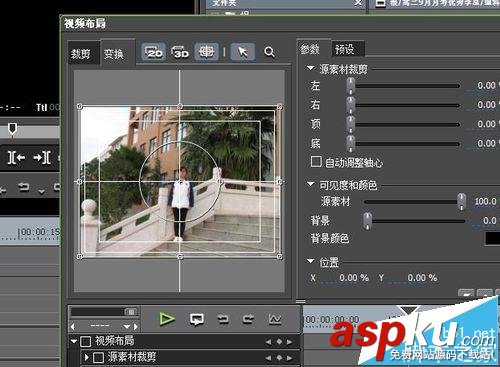Screen dimensions: 500x367
Task: Enable 自动调整轴心 checkbox
Action: pos(316,162)
